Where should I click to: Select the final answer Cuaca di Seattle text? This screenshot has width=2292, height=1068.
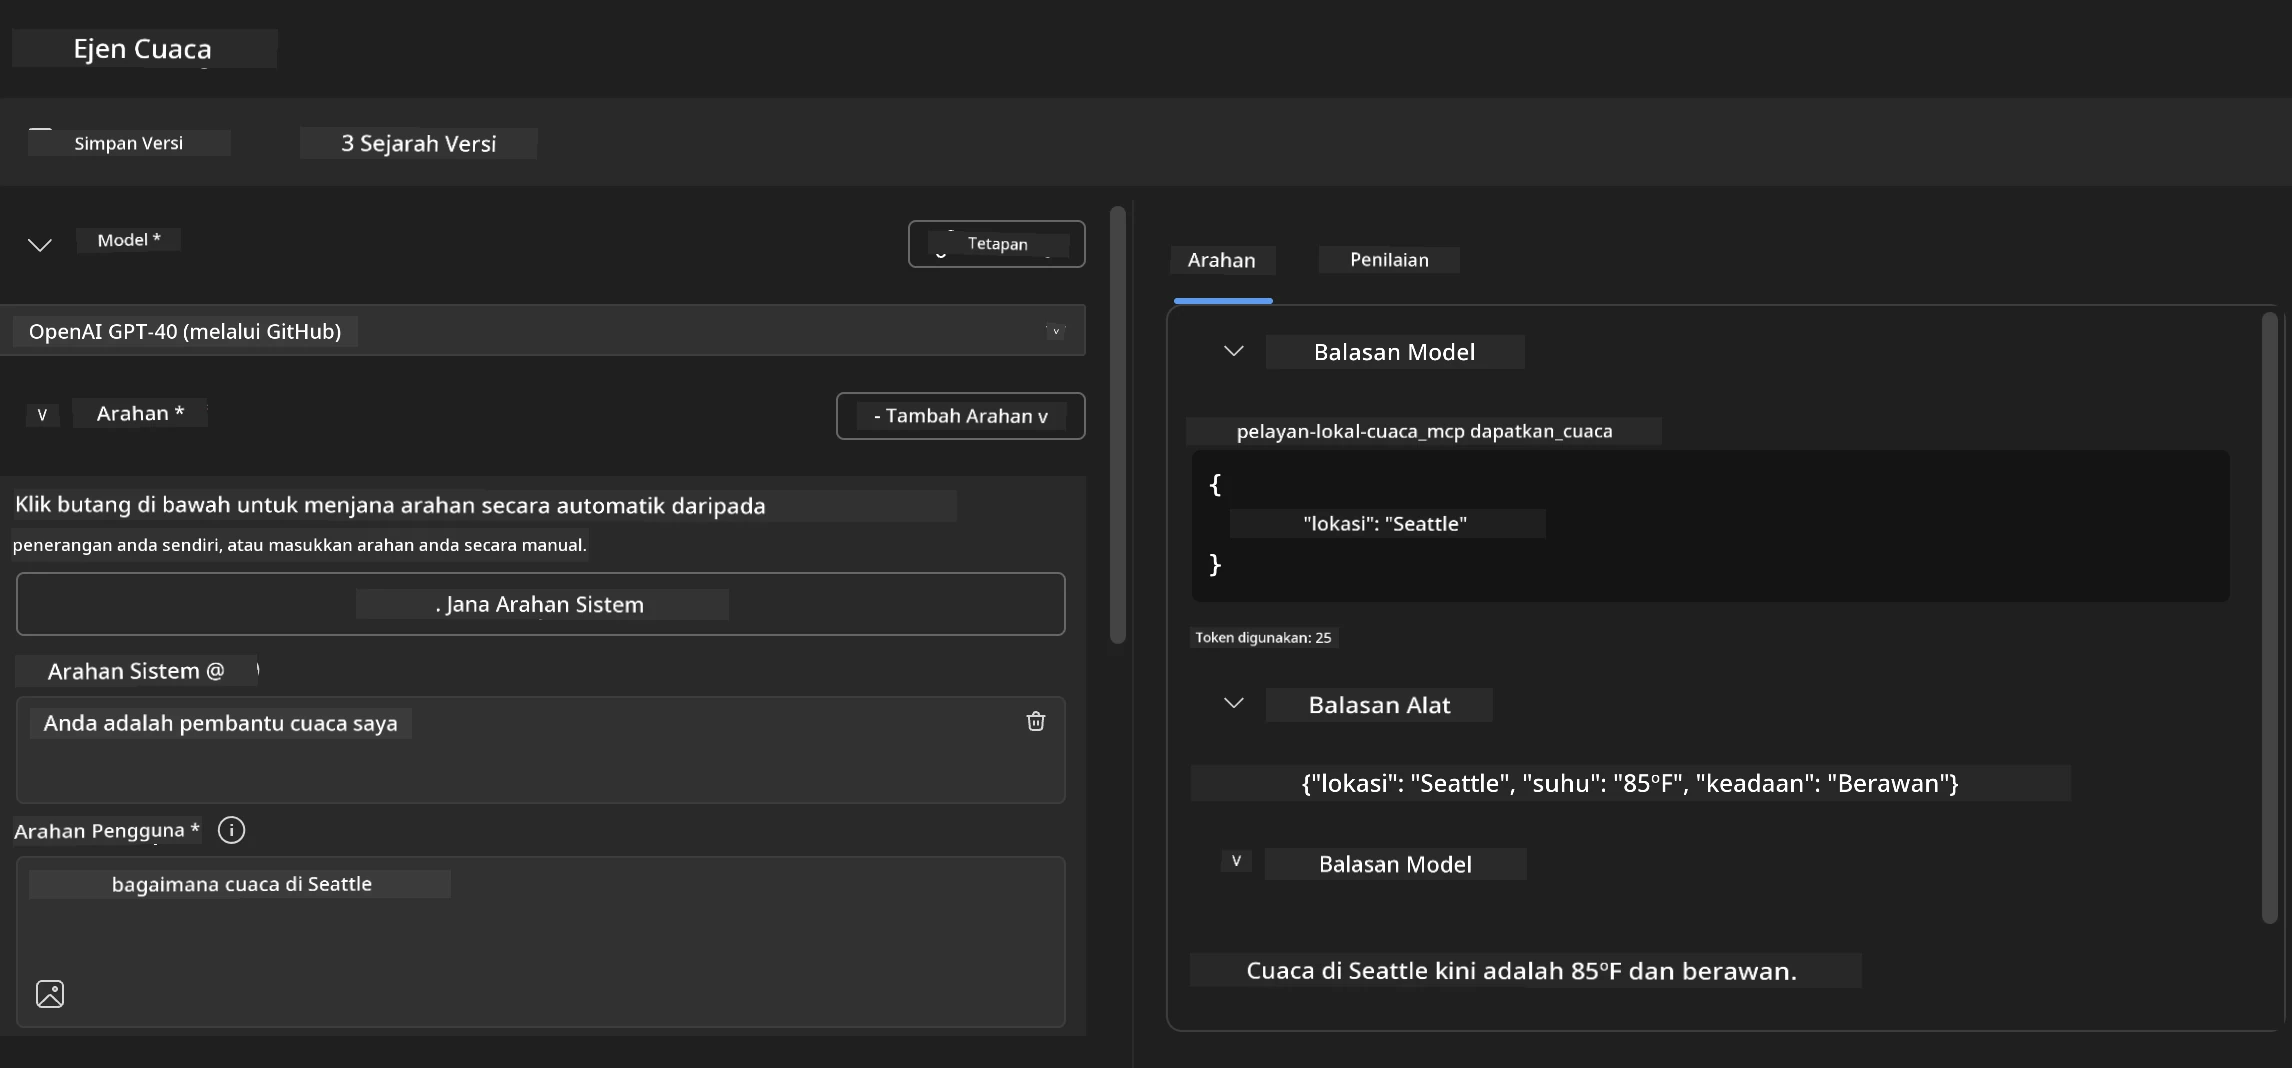tap(1524, 970)
